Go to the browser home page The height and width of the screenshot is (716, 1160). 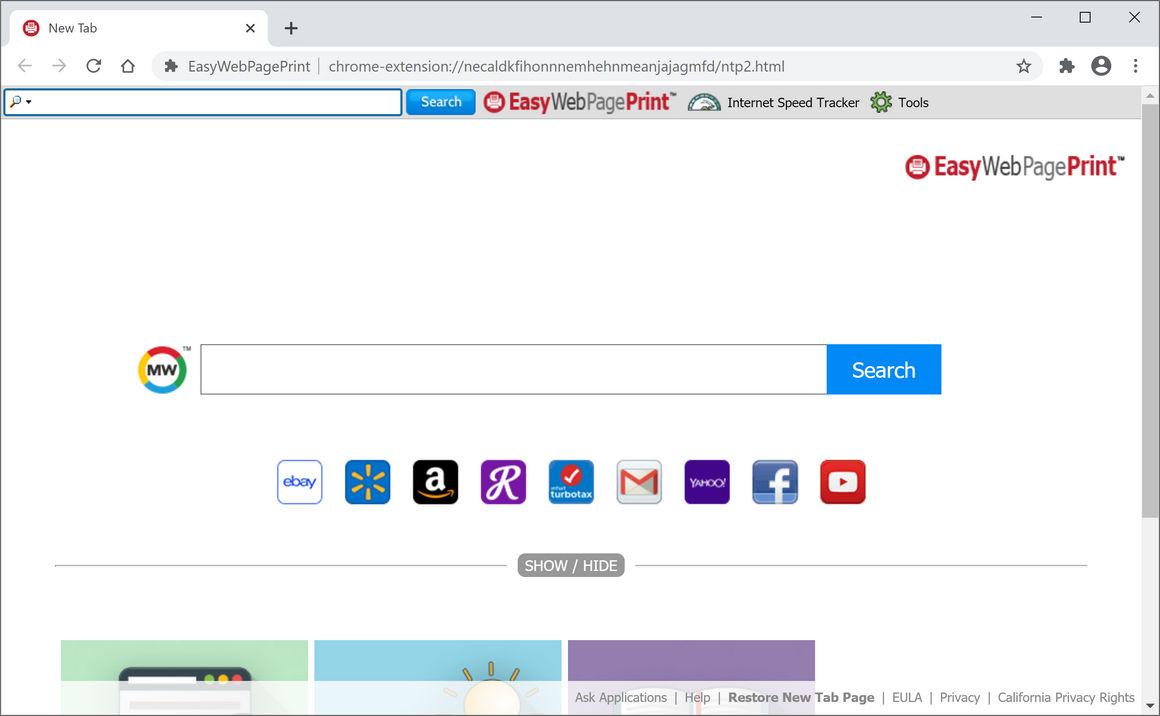pyautogui.click(x=128, y=66)
